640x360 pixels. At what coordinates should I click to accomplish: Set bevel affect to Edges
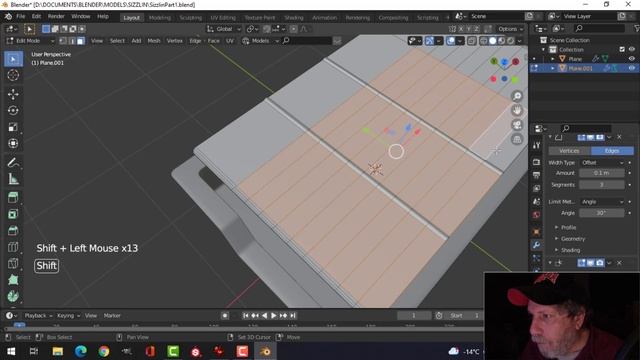(x=612, y=151)
